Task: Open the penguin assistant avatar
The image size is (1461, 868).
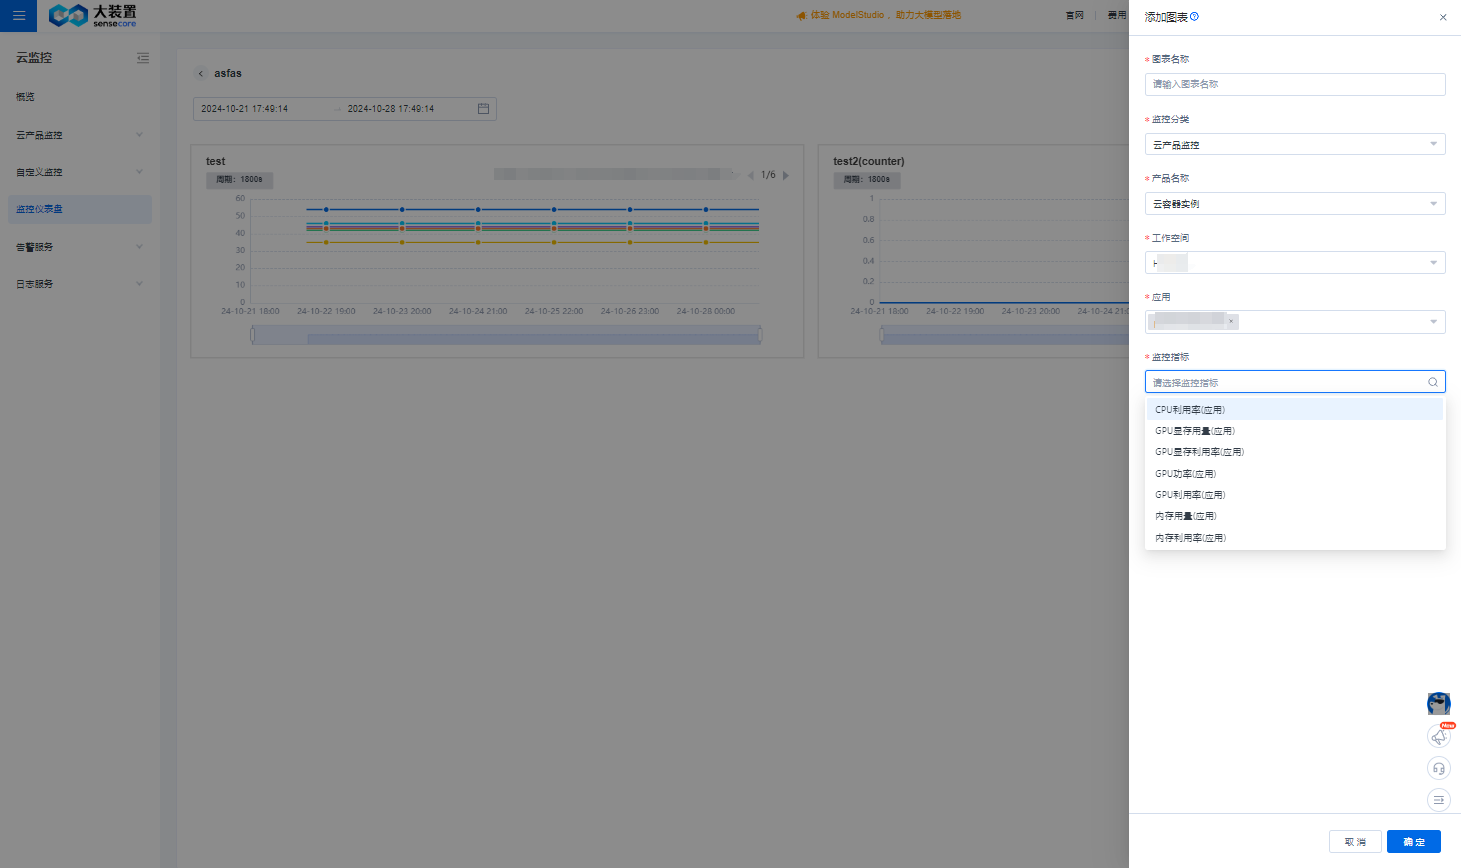Action: [x=1438, y=704]
